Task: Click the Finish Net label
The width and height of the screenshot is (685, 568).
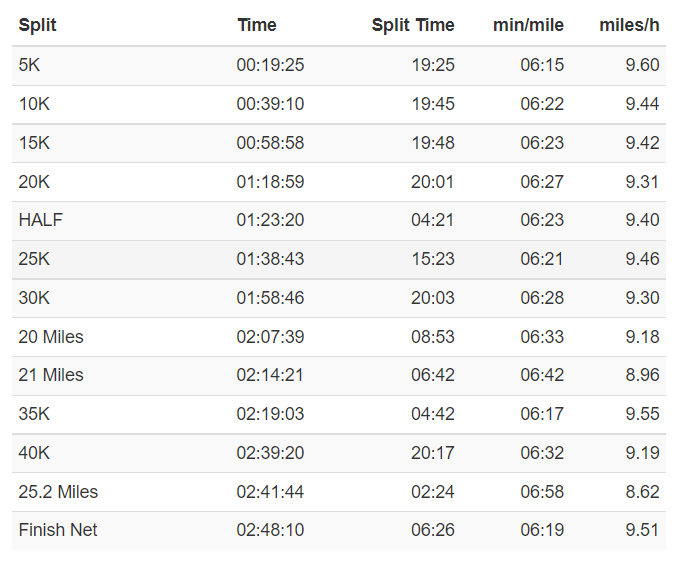Action: [58, 530]
